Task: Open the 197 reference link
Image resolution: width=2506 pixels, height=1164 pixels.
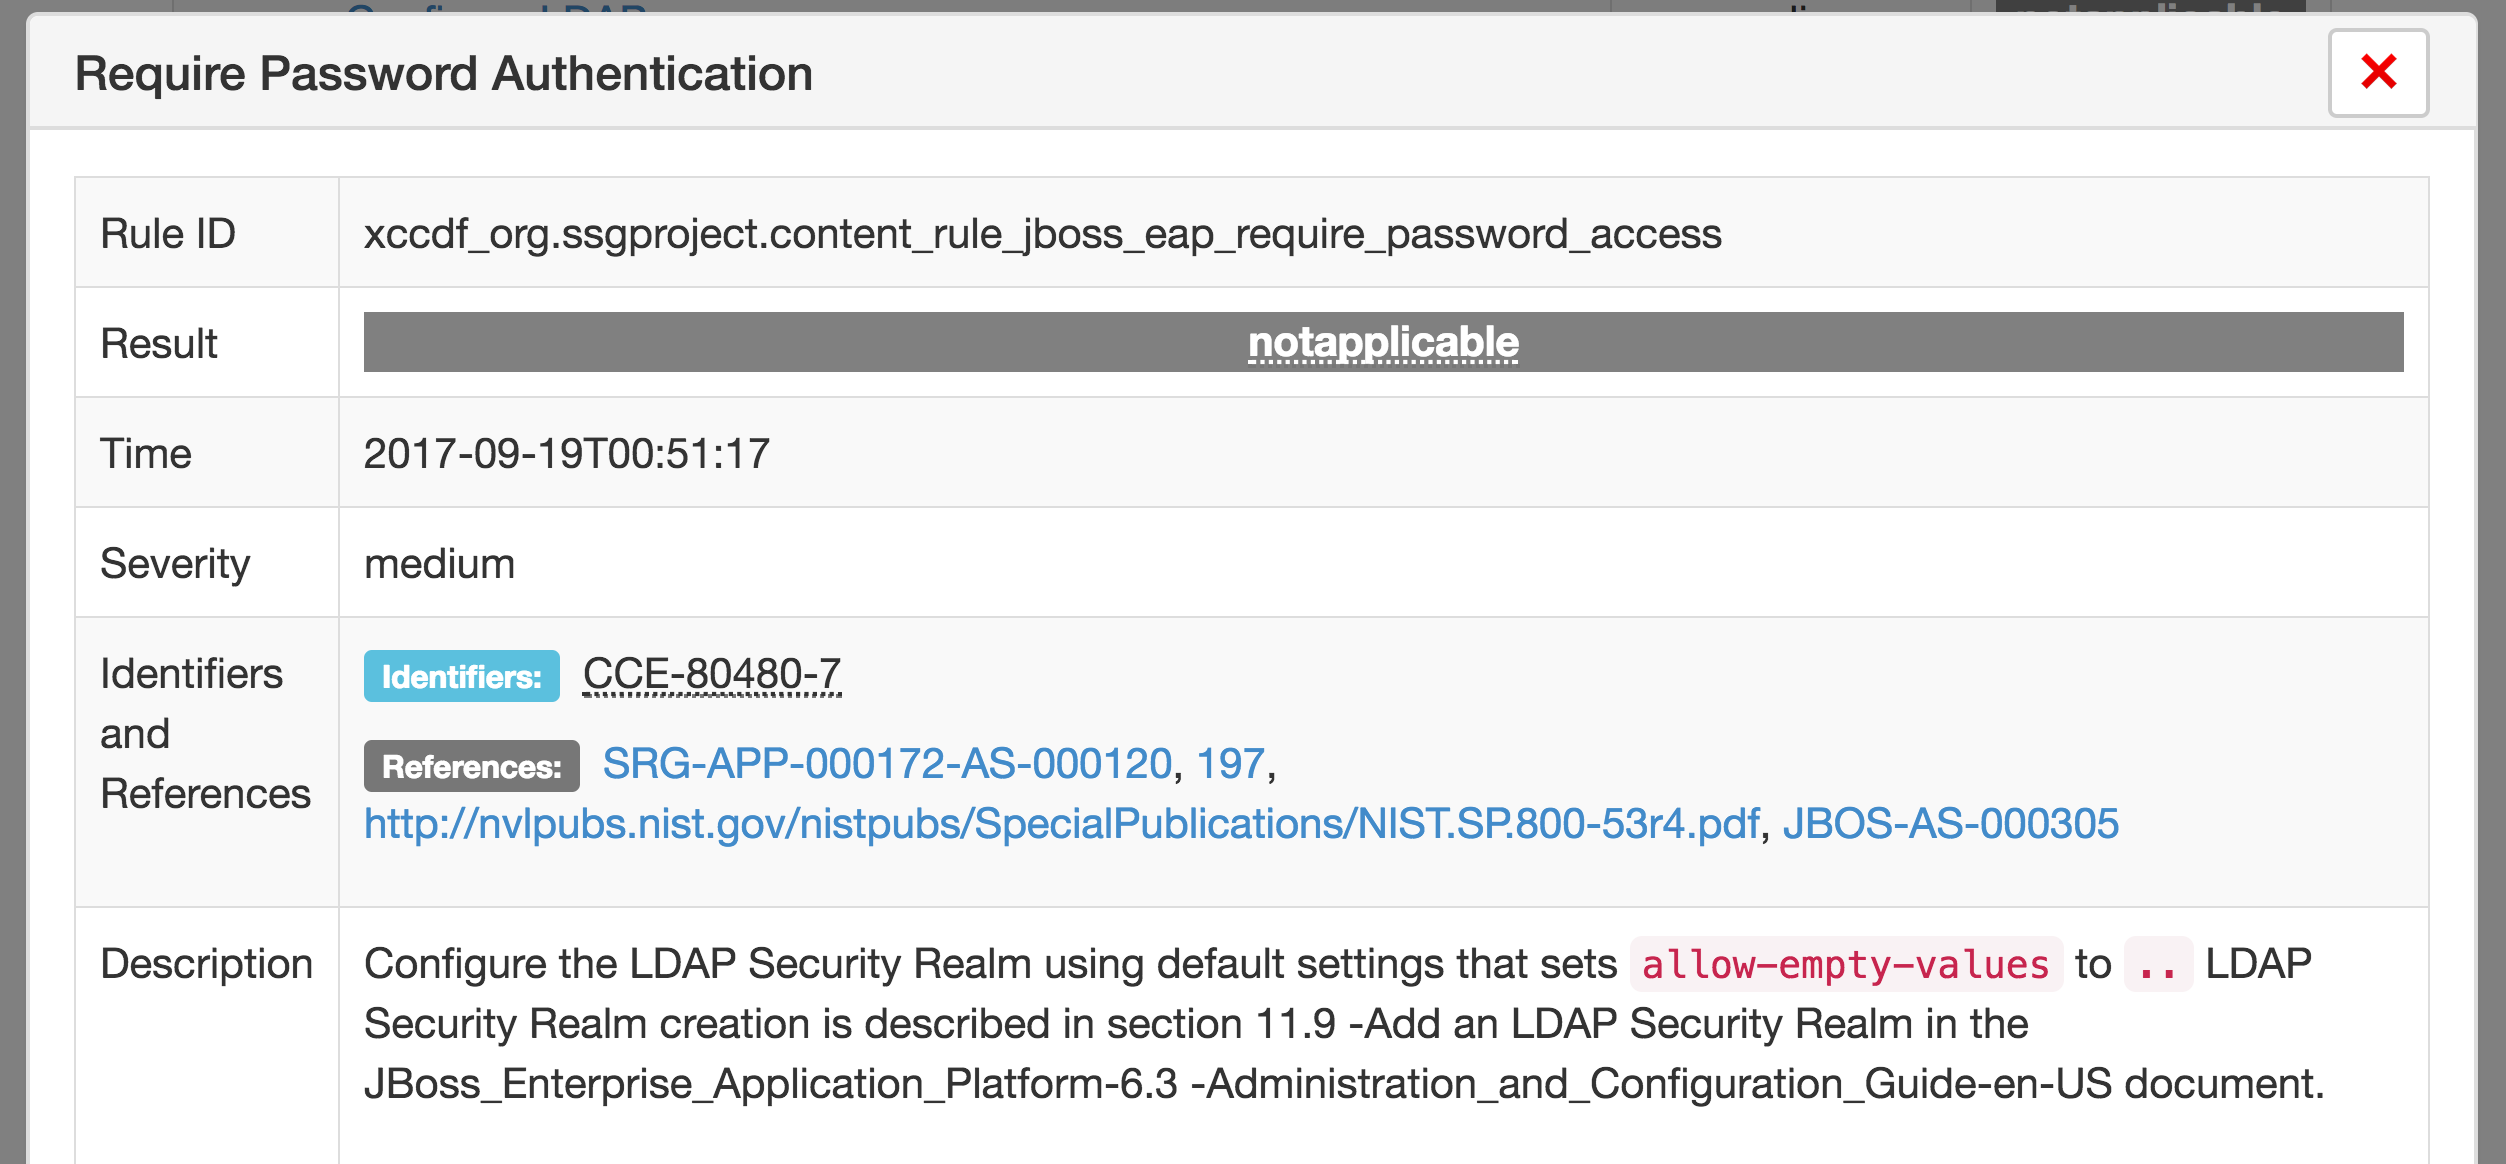Action: pos(1231,764)
